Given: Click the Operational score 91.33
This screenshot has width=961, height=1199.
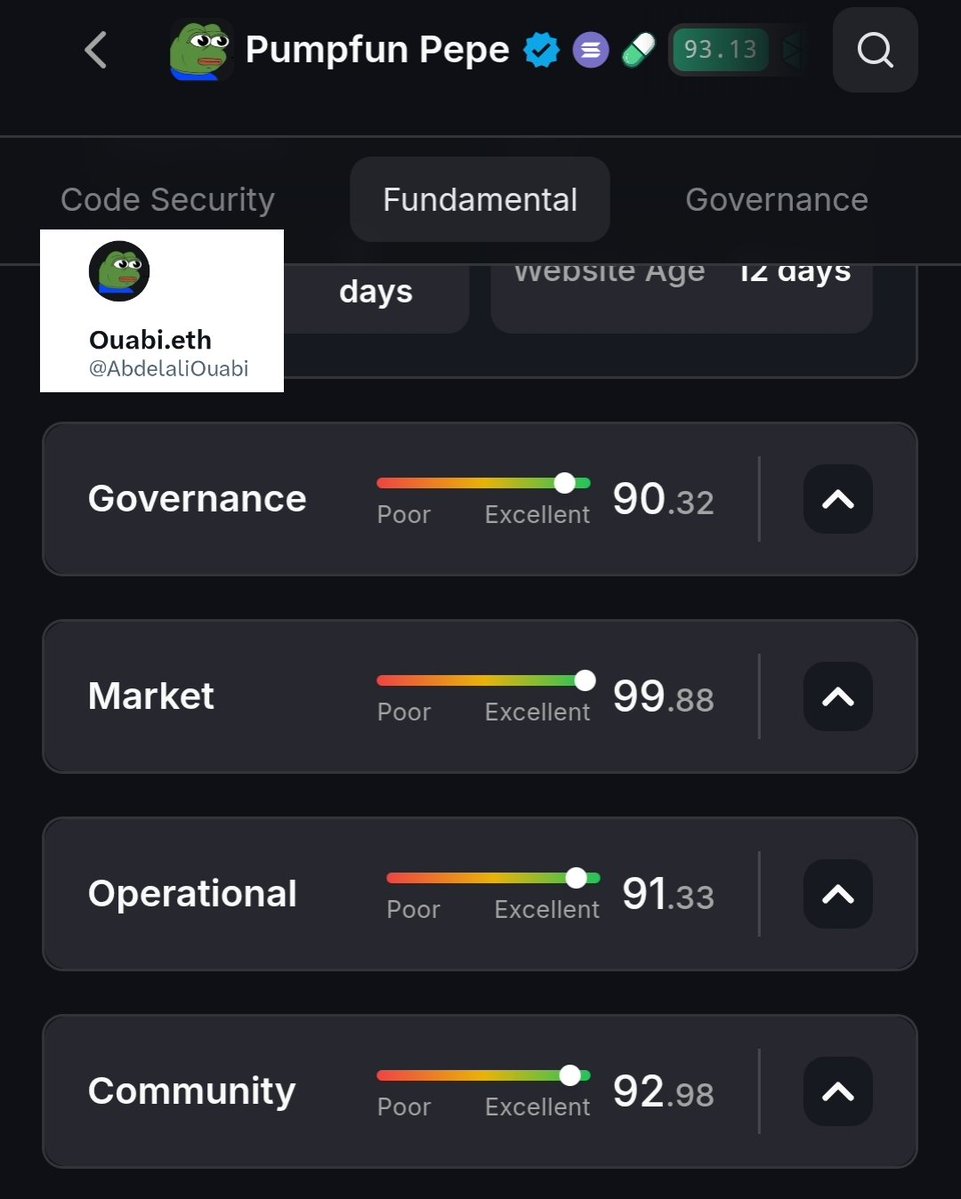Looking at the screenshot, I should [668, 894].
